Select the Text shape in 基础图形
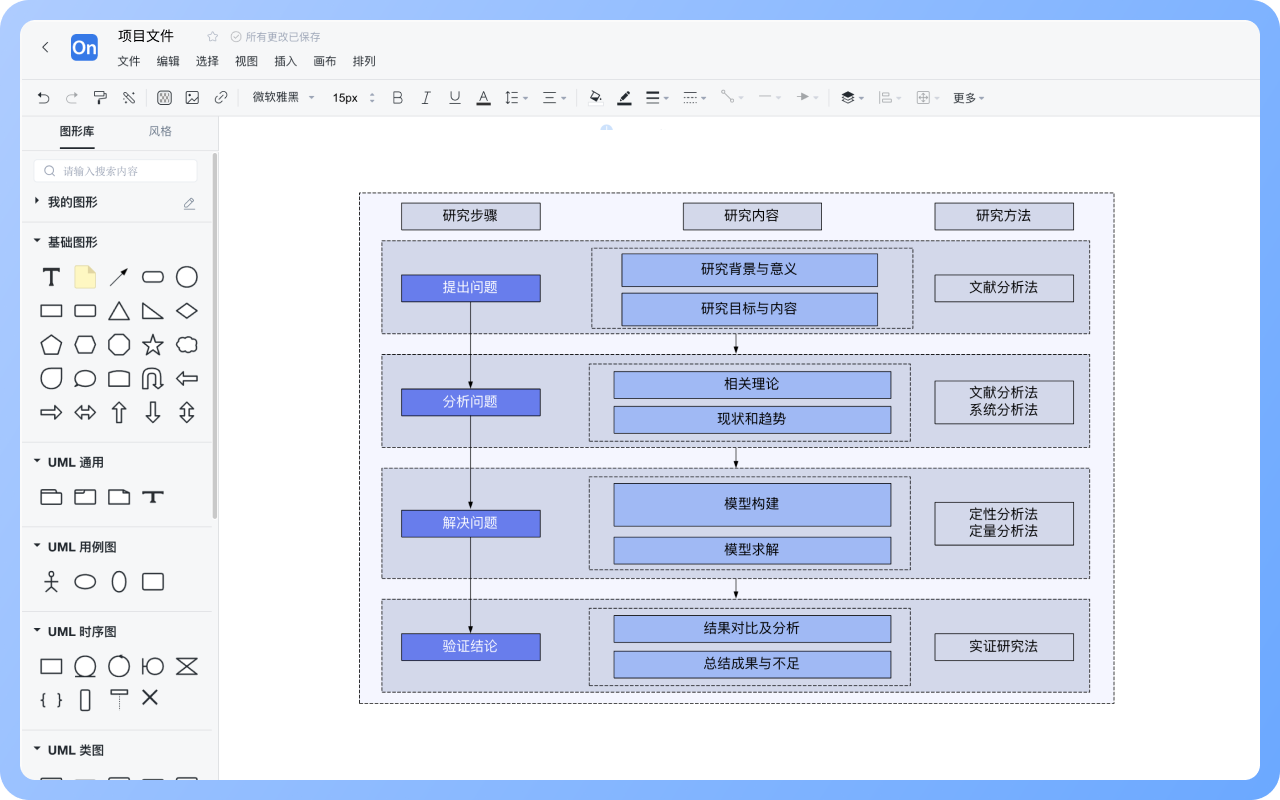The width and height of the screenshot is (1280, 800). [50, 277]
